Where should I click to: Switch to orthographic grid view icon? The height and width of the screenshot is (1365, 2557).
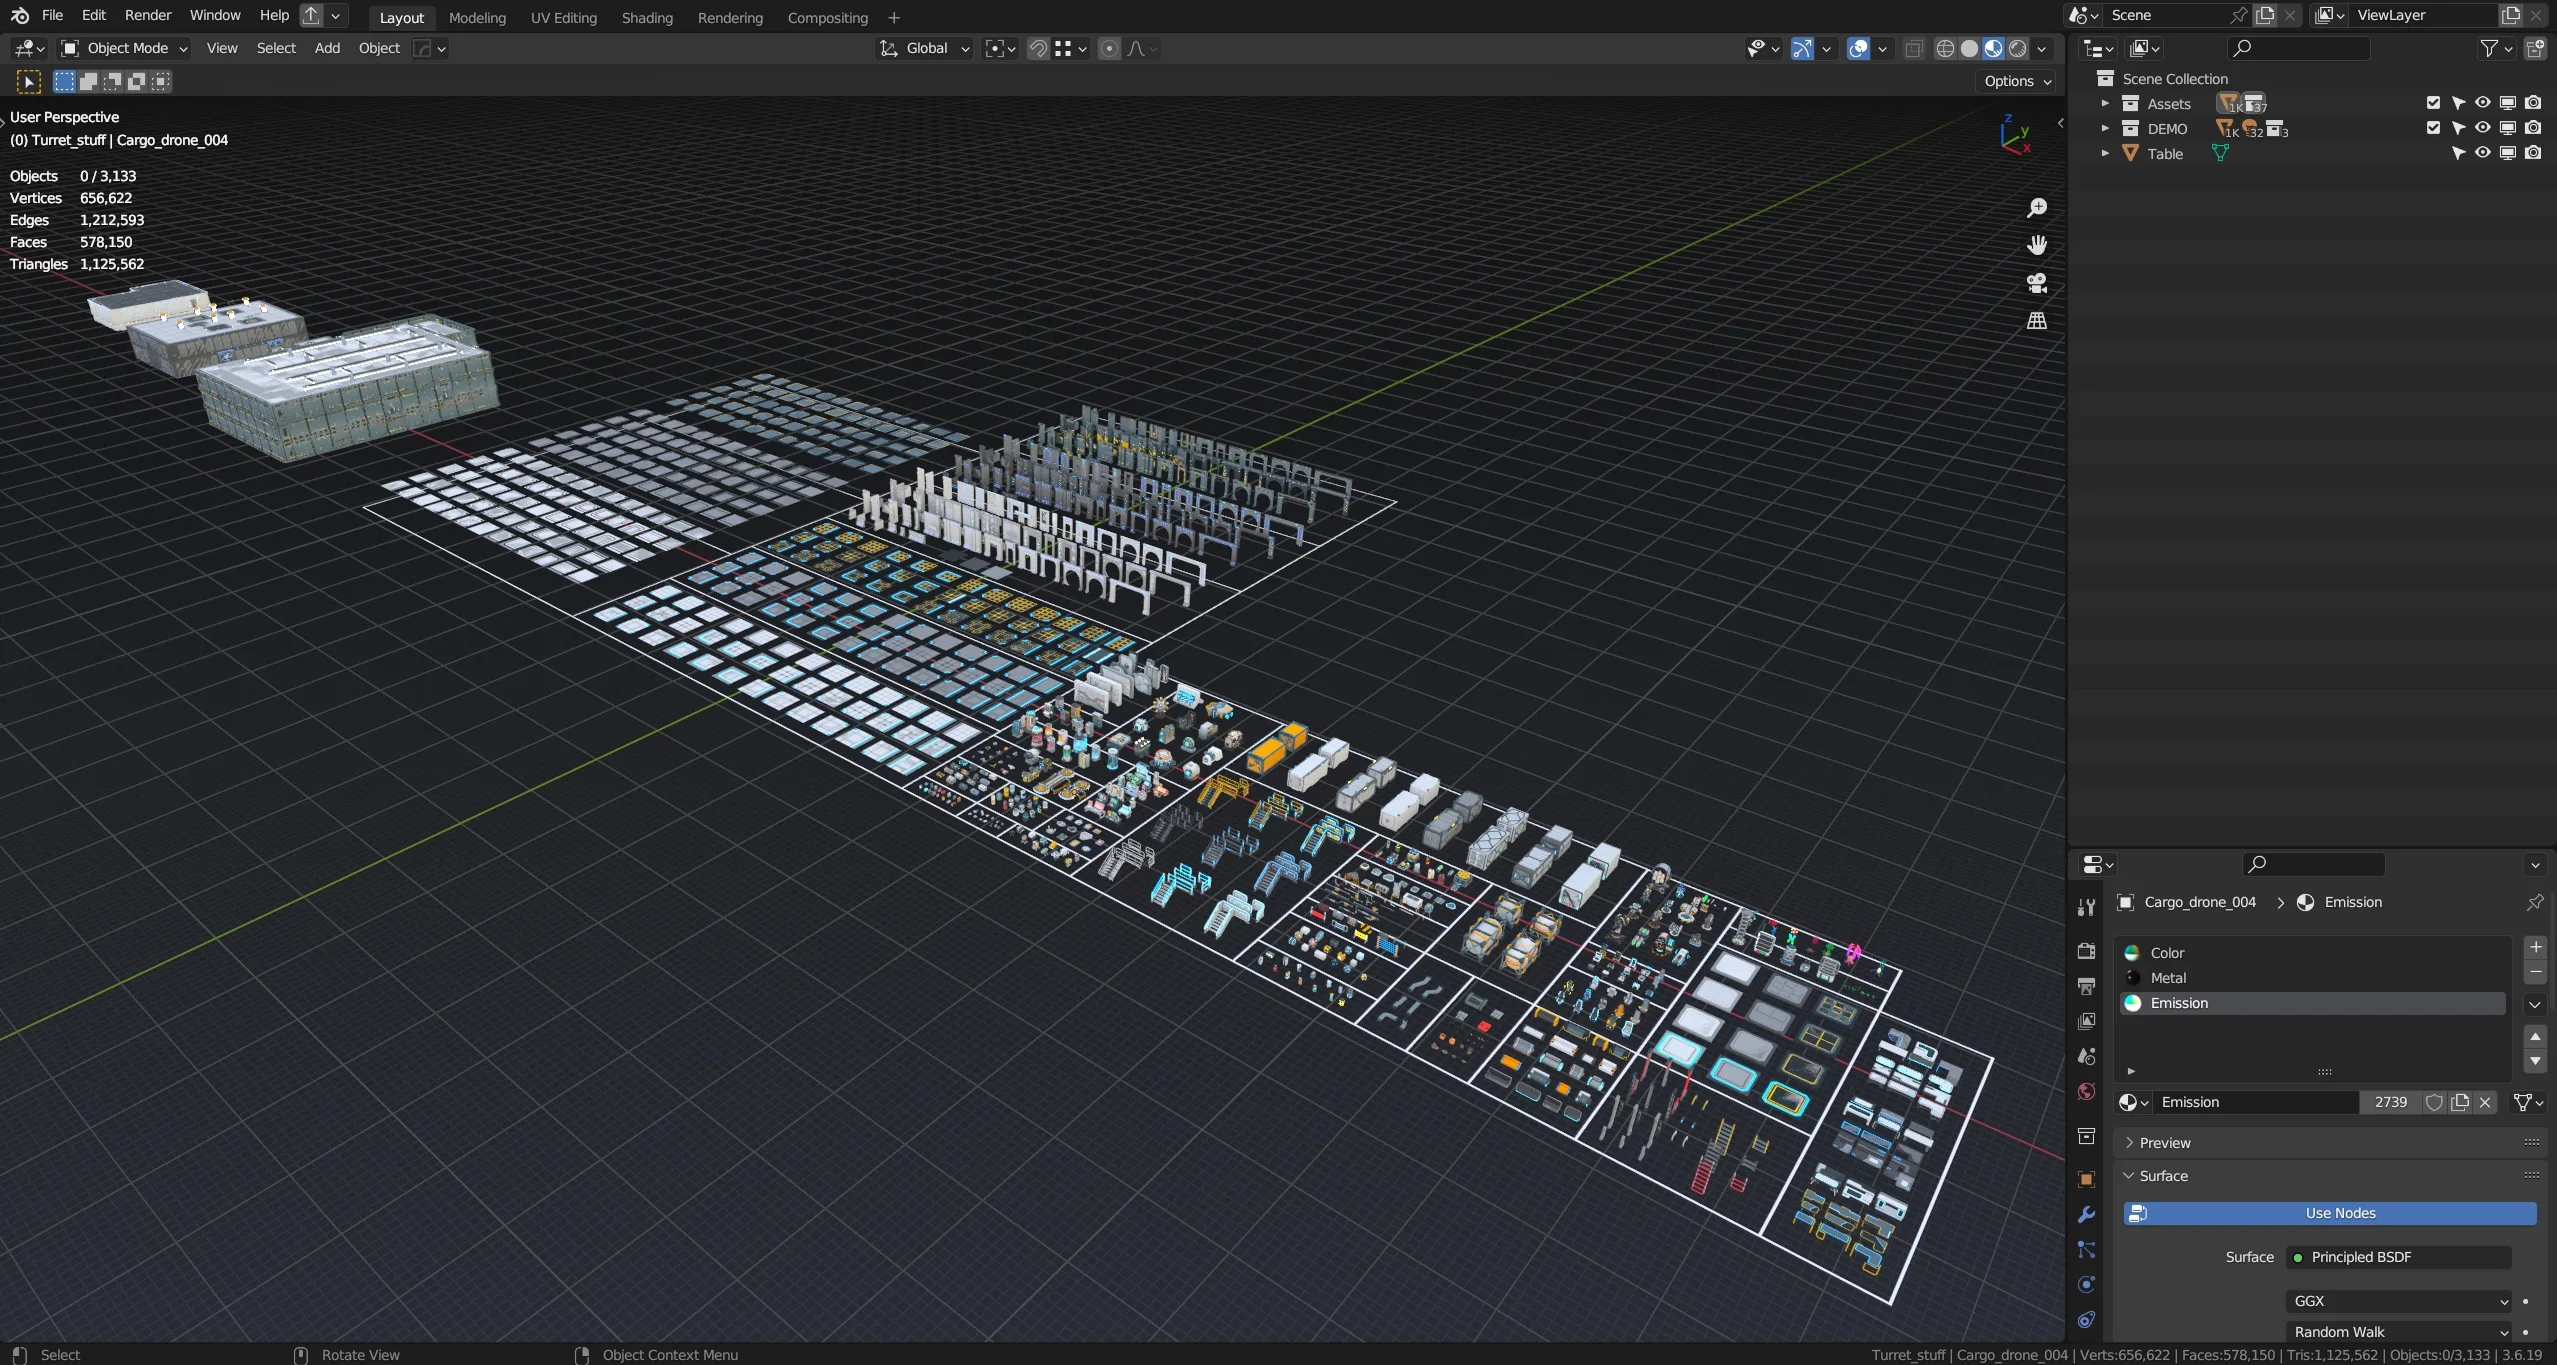(2036, 321)
